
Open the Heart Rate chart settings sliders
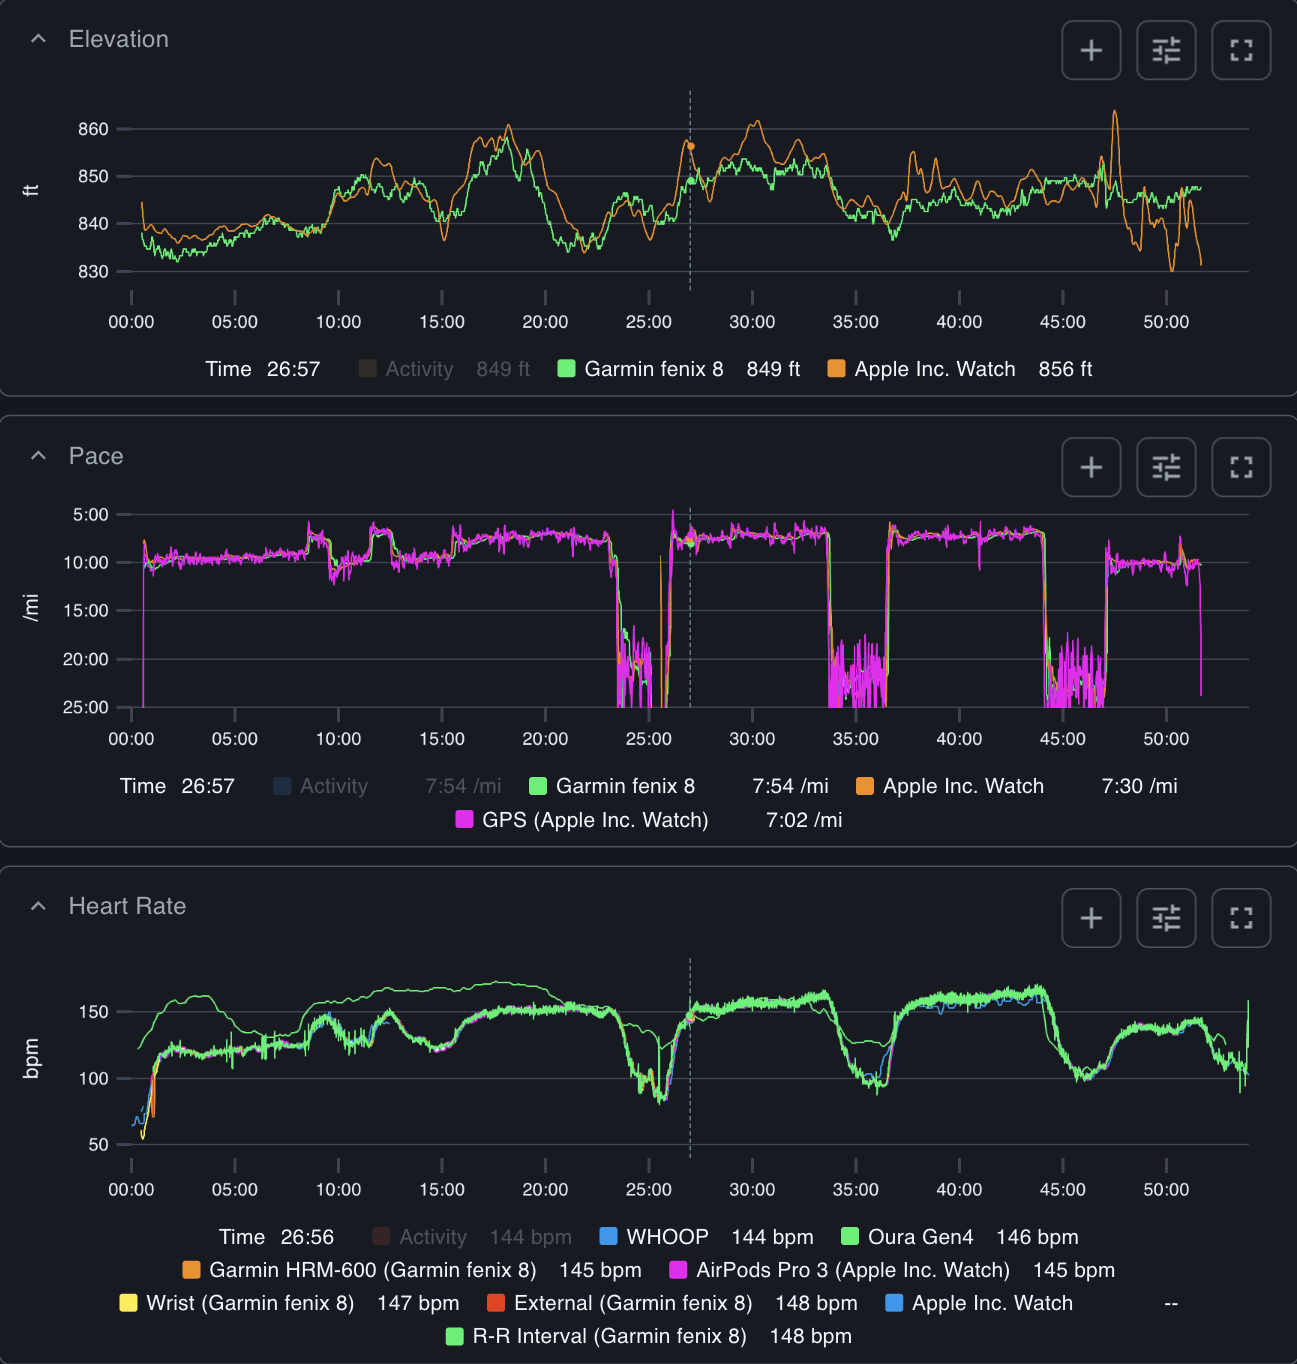pos(1166,917)
